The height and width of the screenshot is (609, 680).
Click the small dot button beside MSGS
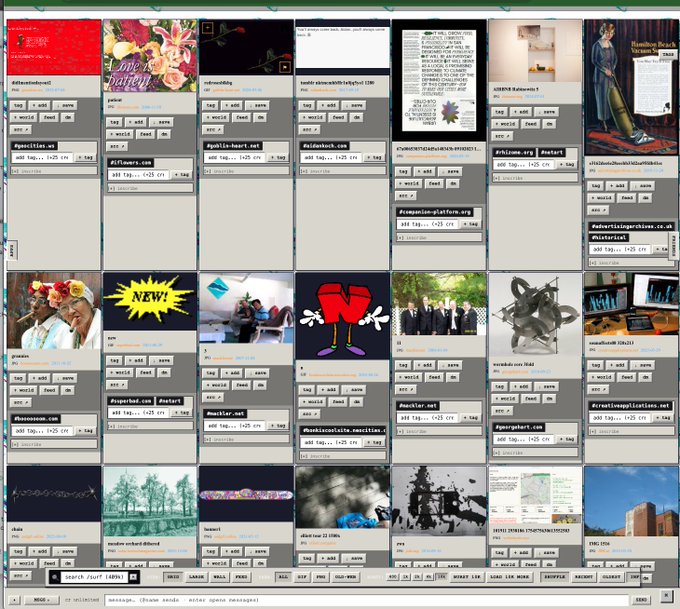14,600
